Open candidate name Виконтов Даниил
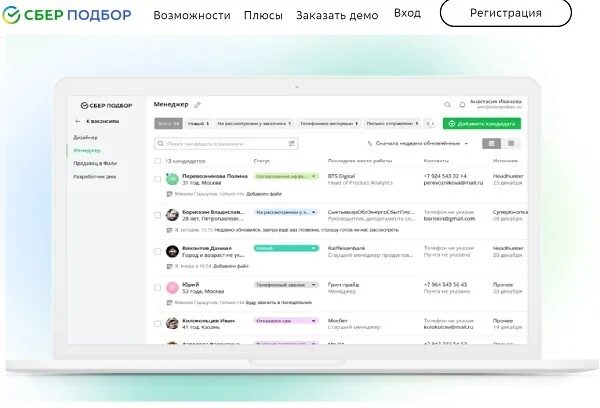 207,248
